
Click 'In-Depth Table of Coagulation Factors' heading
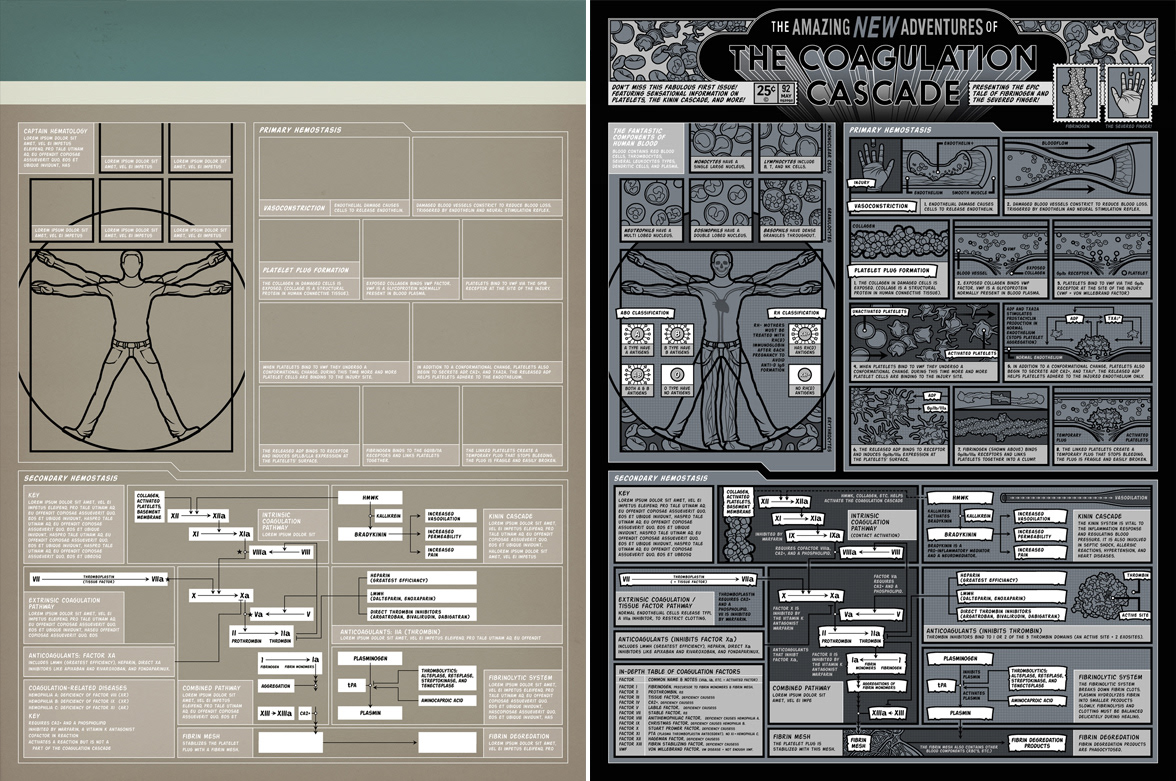pos(679,671)
